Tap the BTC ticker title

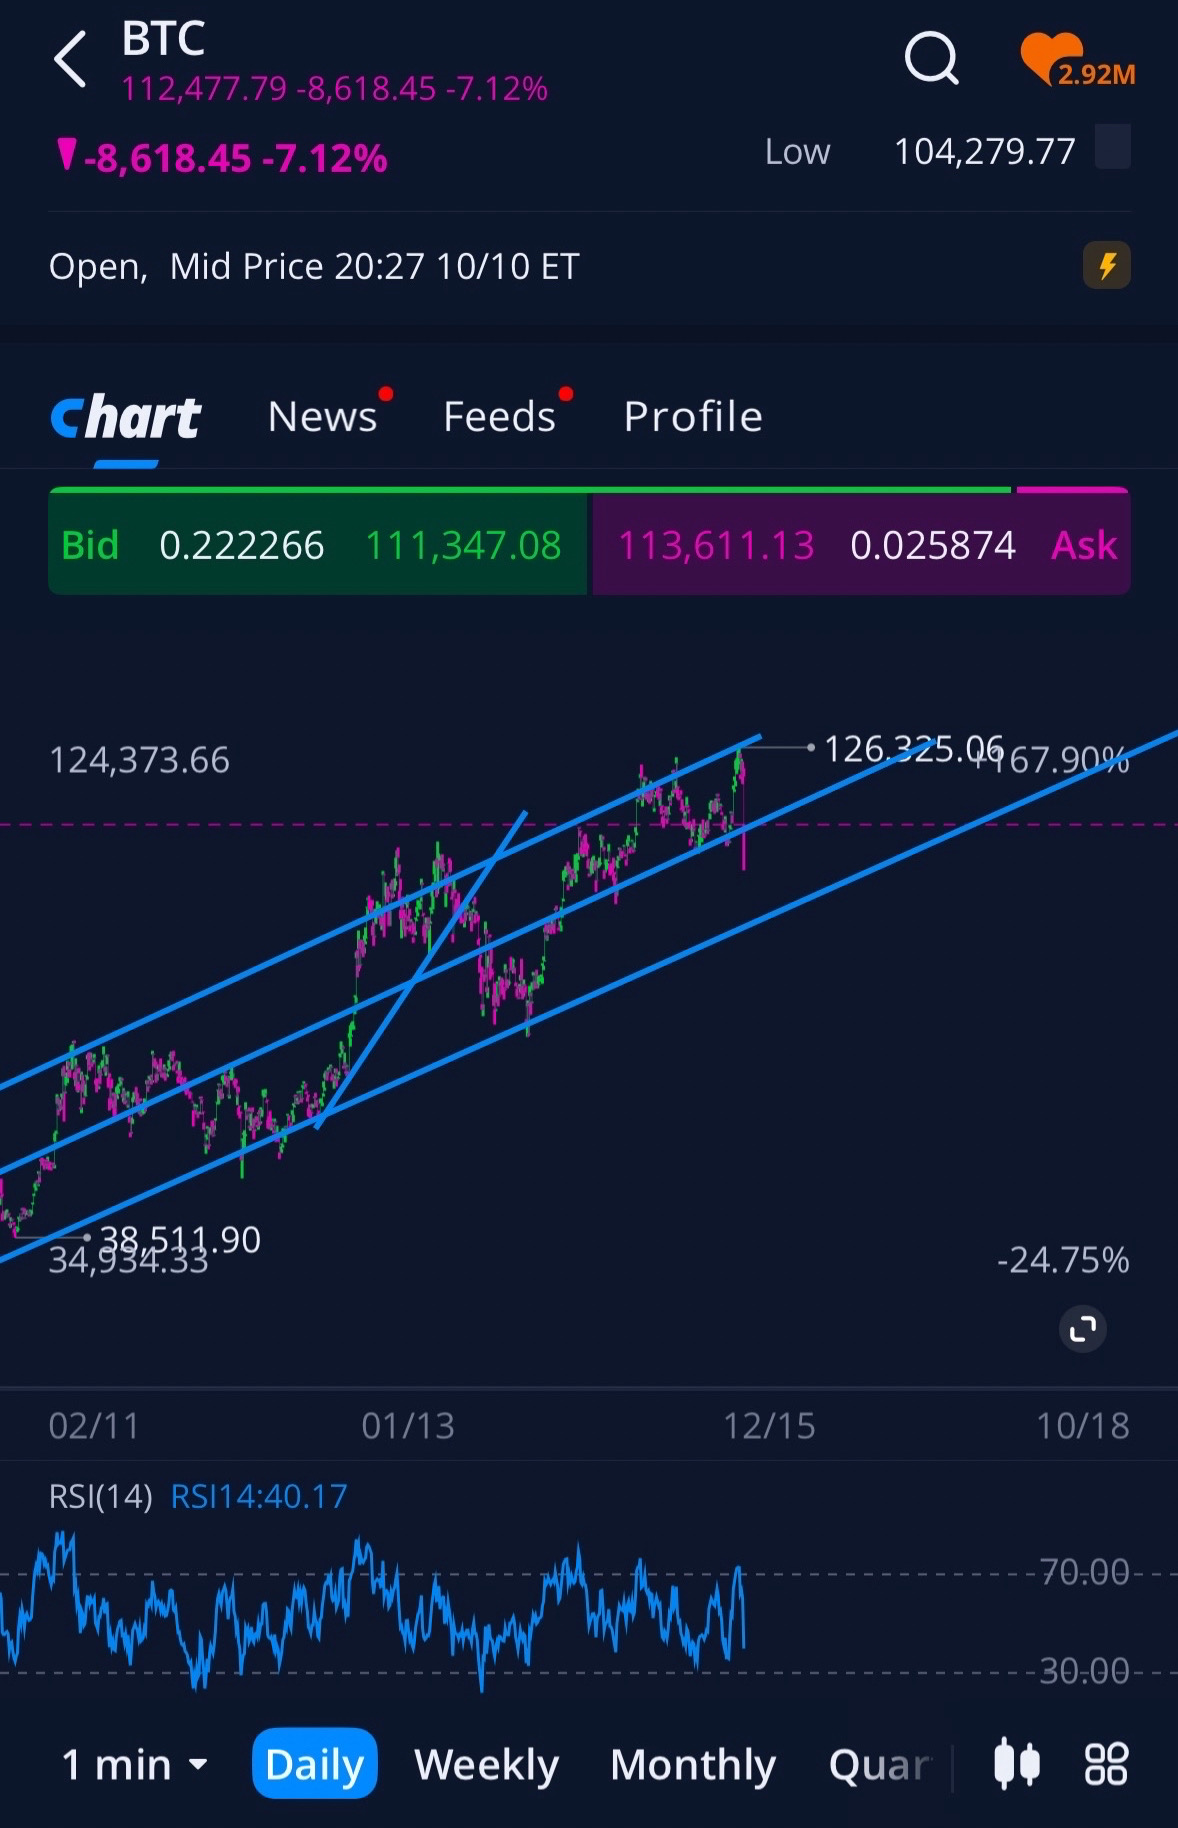tap(163, 39)
